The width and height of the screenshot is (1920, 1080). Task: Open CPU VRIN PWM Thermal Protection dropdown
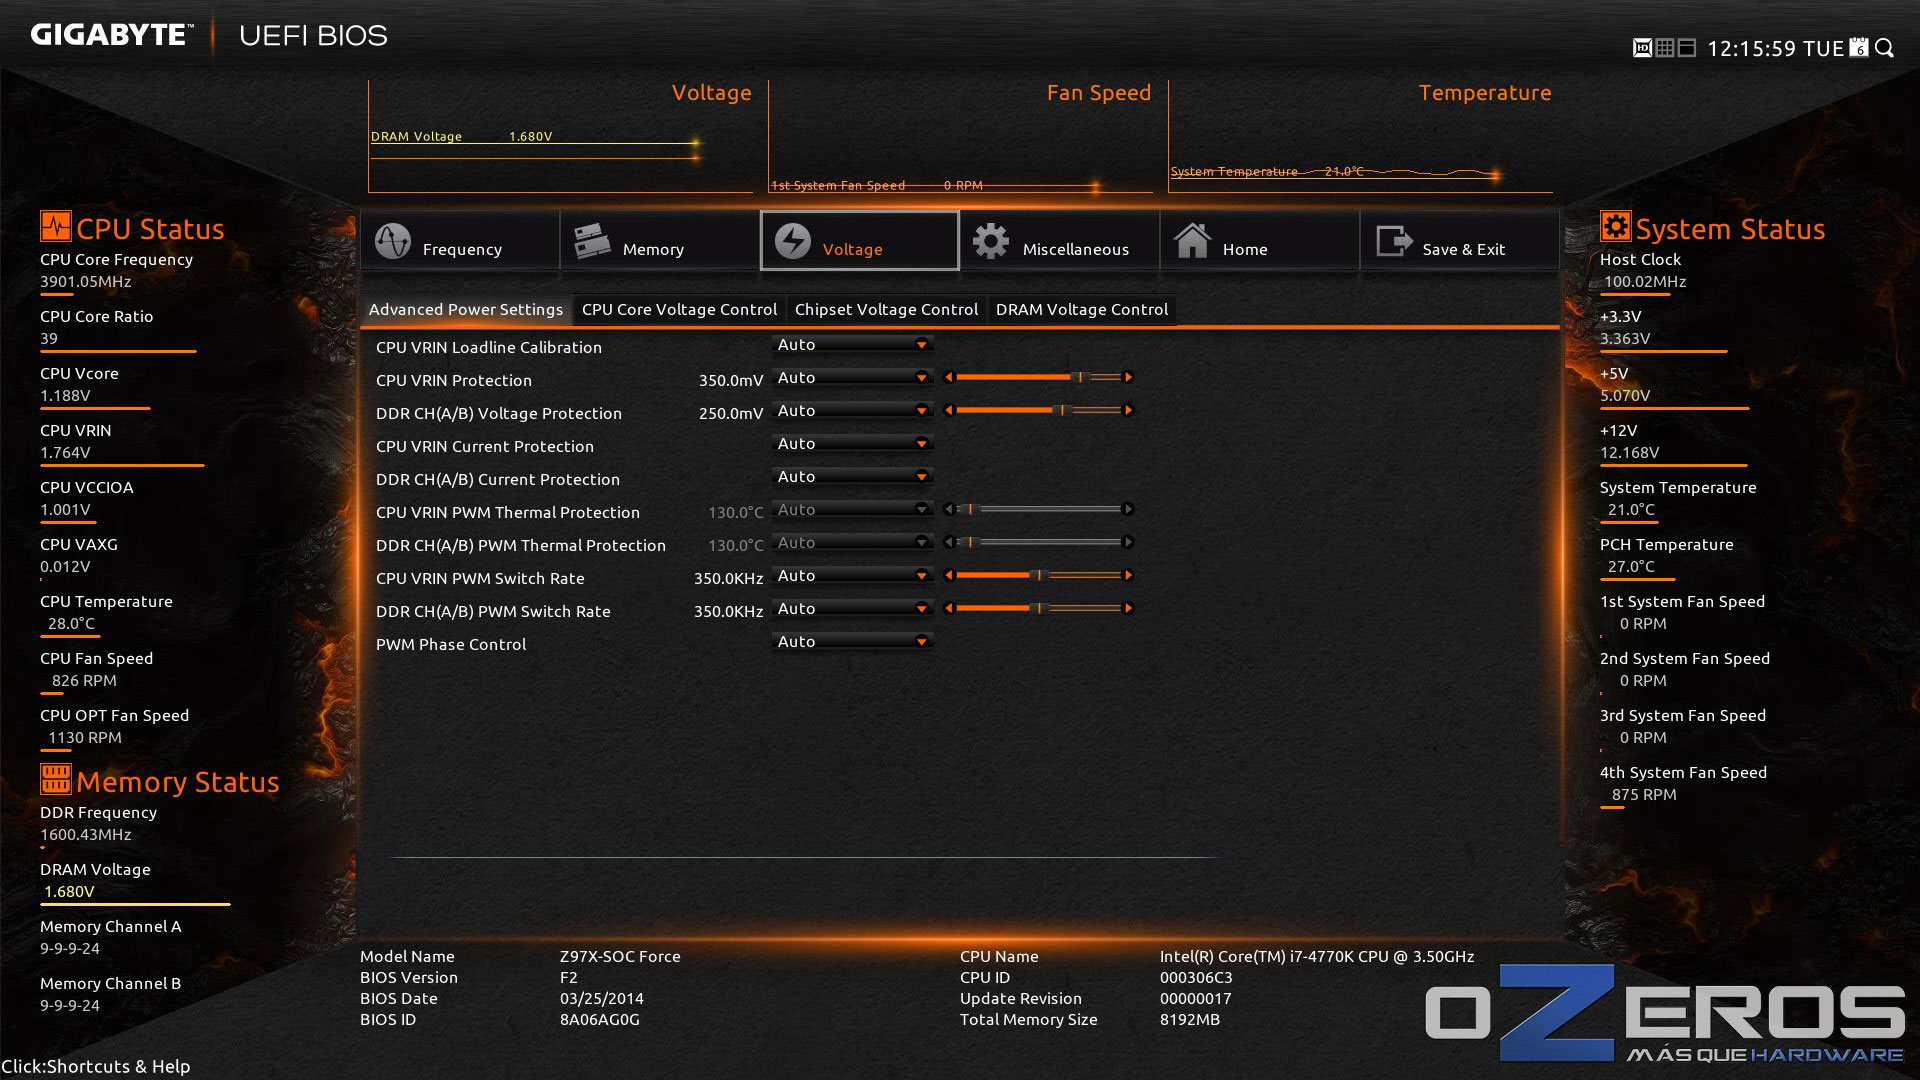point(853,510)
